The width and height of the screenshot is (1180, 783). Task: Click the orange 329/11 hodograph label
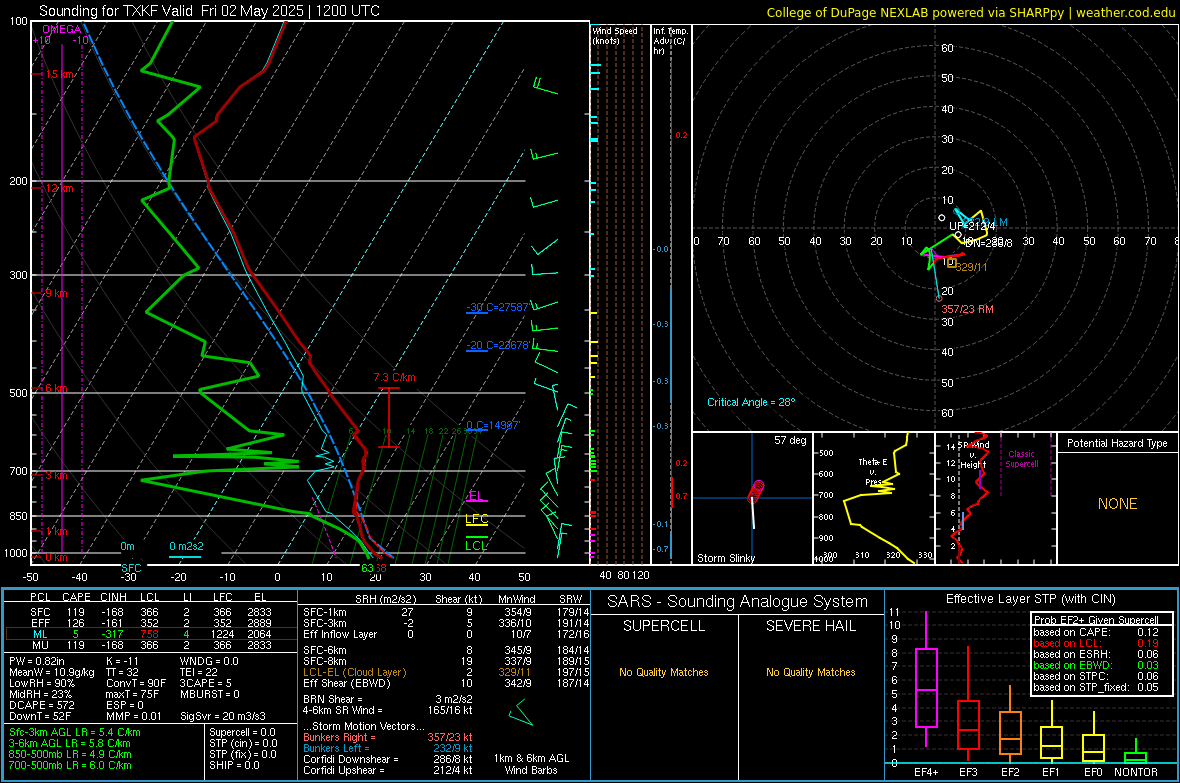coord(972,267)
